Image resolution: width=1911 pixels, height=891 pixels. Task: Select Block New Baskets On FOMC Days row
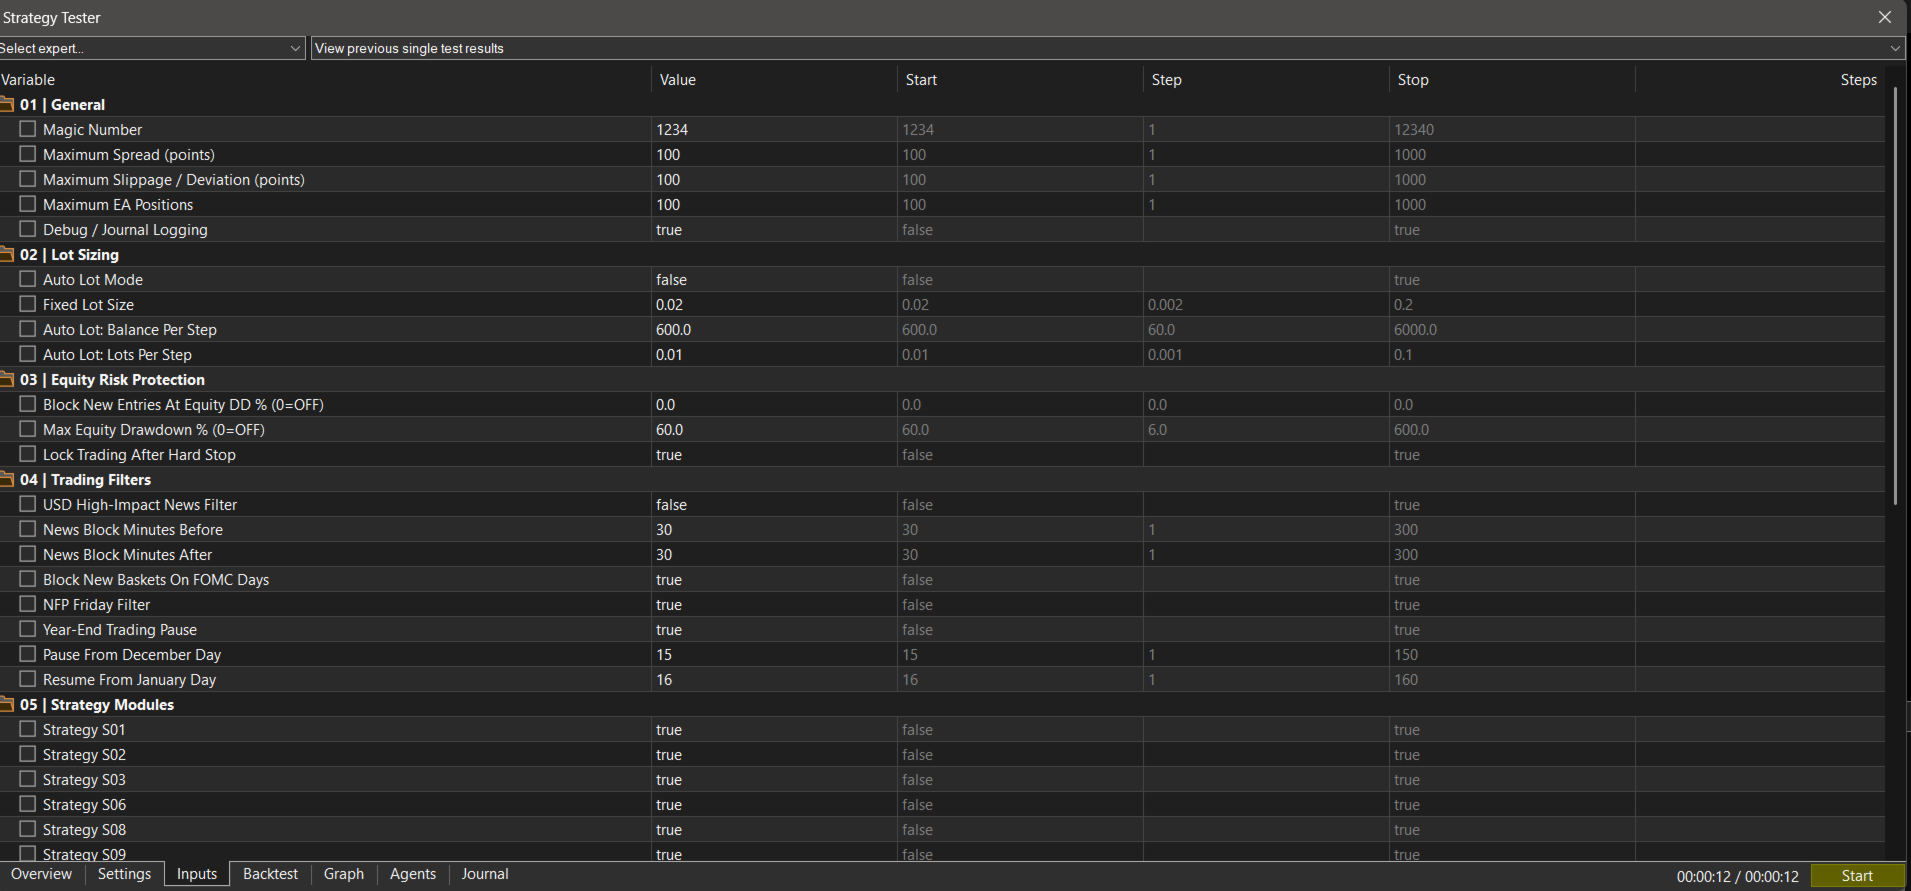942,579
